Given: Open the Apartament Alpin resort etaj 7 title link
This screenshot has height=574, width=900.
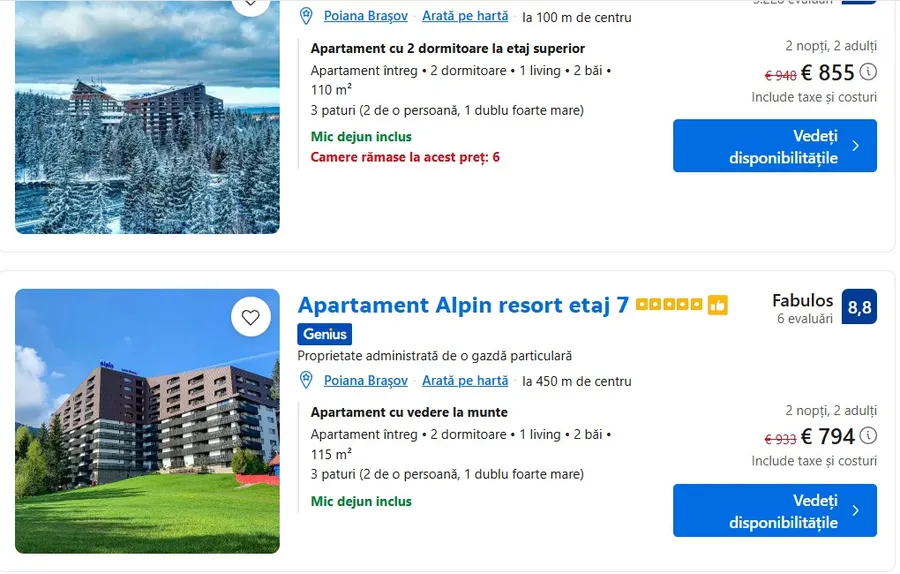Looking at the screenshot, I should click(463, 305).
